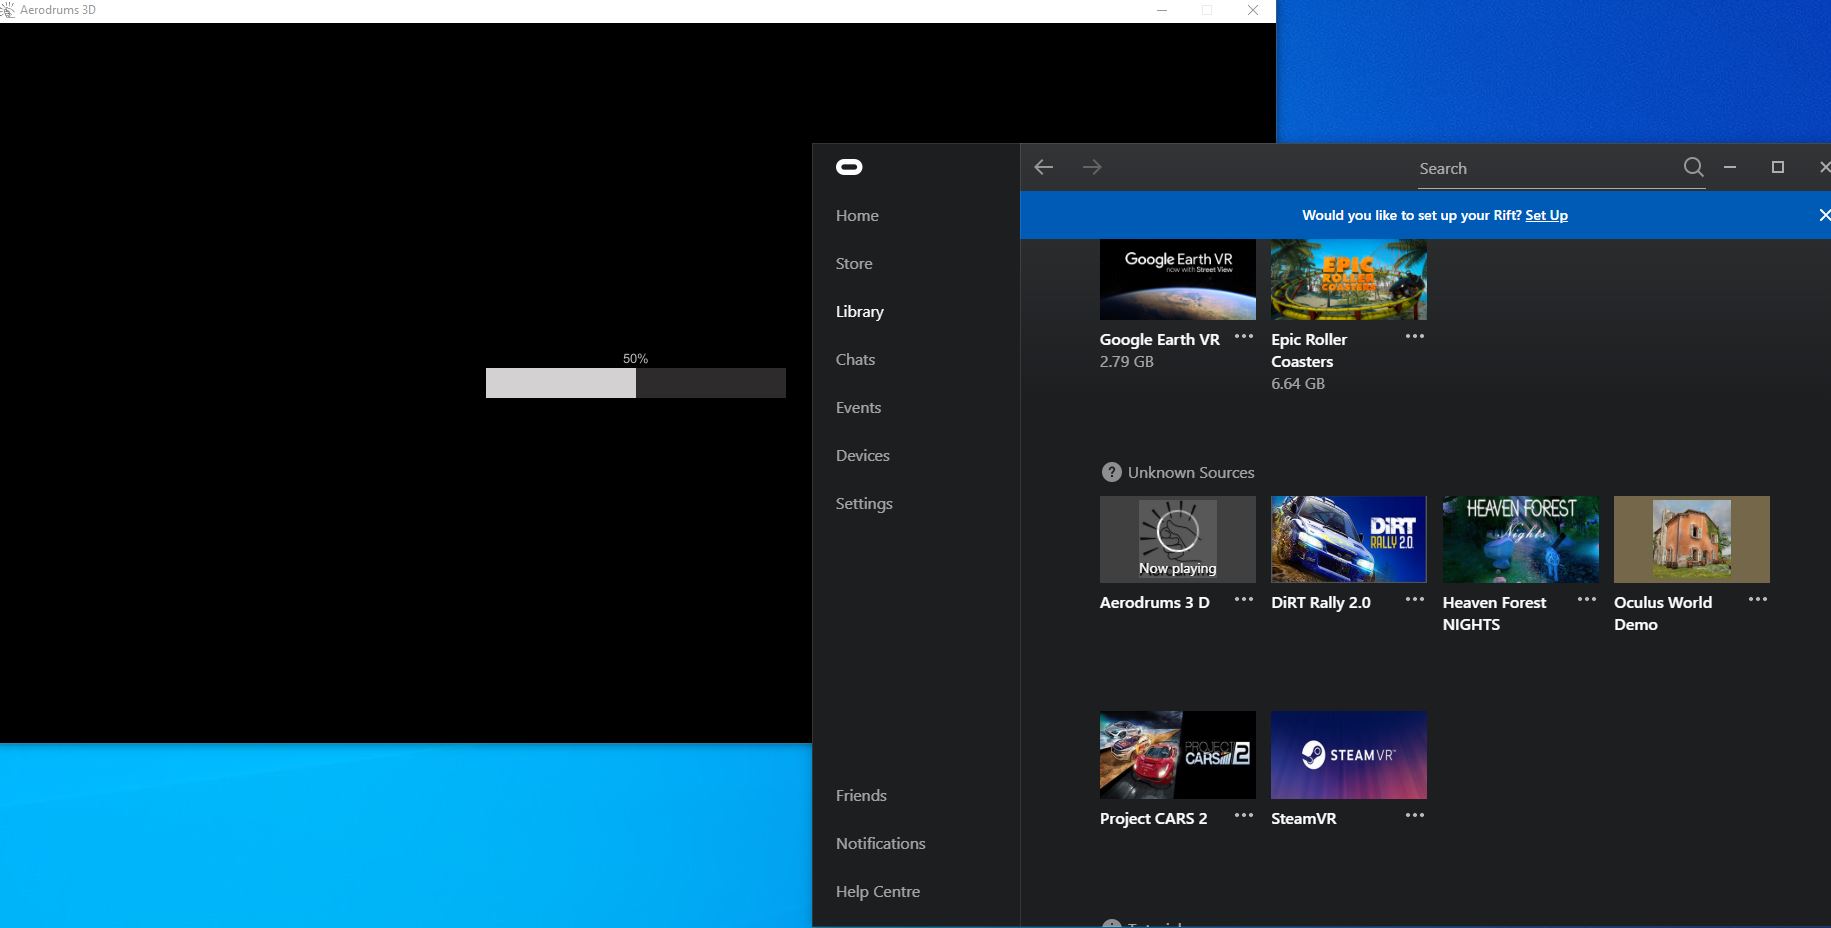Minimize the Oculus window

(x=1730, y=167)
